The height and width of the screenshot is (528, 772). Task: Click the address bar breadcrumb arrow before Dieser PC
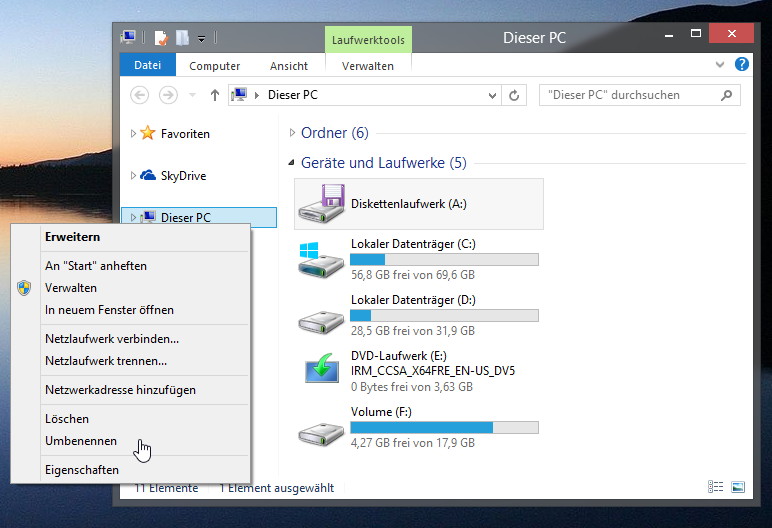click(257, 95)
